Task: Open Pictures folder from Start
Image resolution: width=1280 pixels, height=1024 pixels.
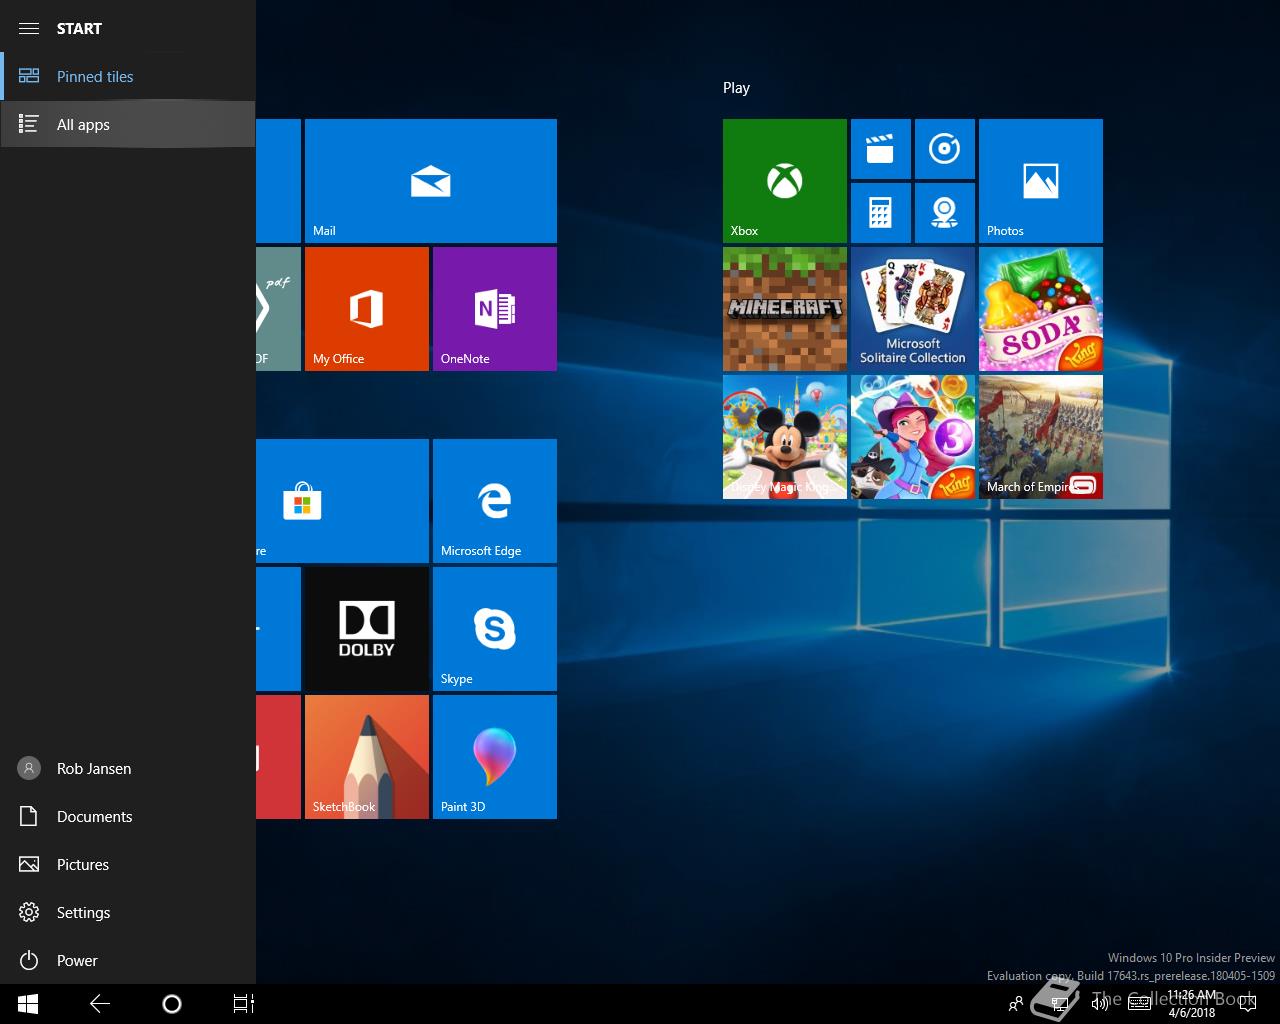Action: 128,864
